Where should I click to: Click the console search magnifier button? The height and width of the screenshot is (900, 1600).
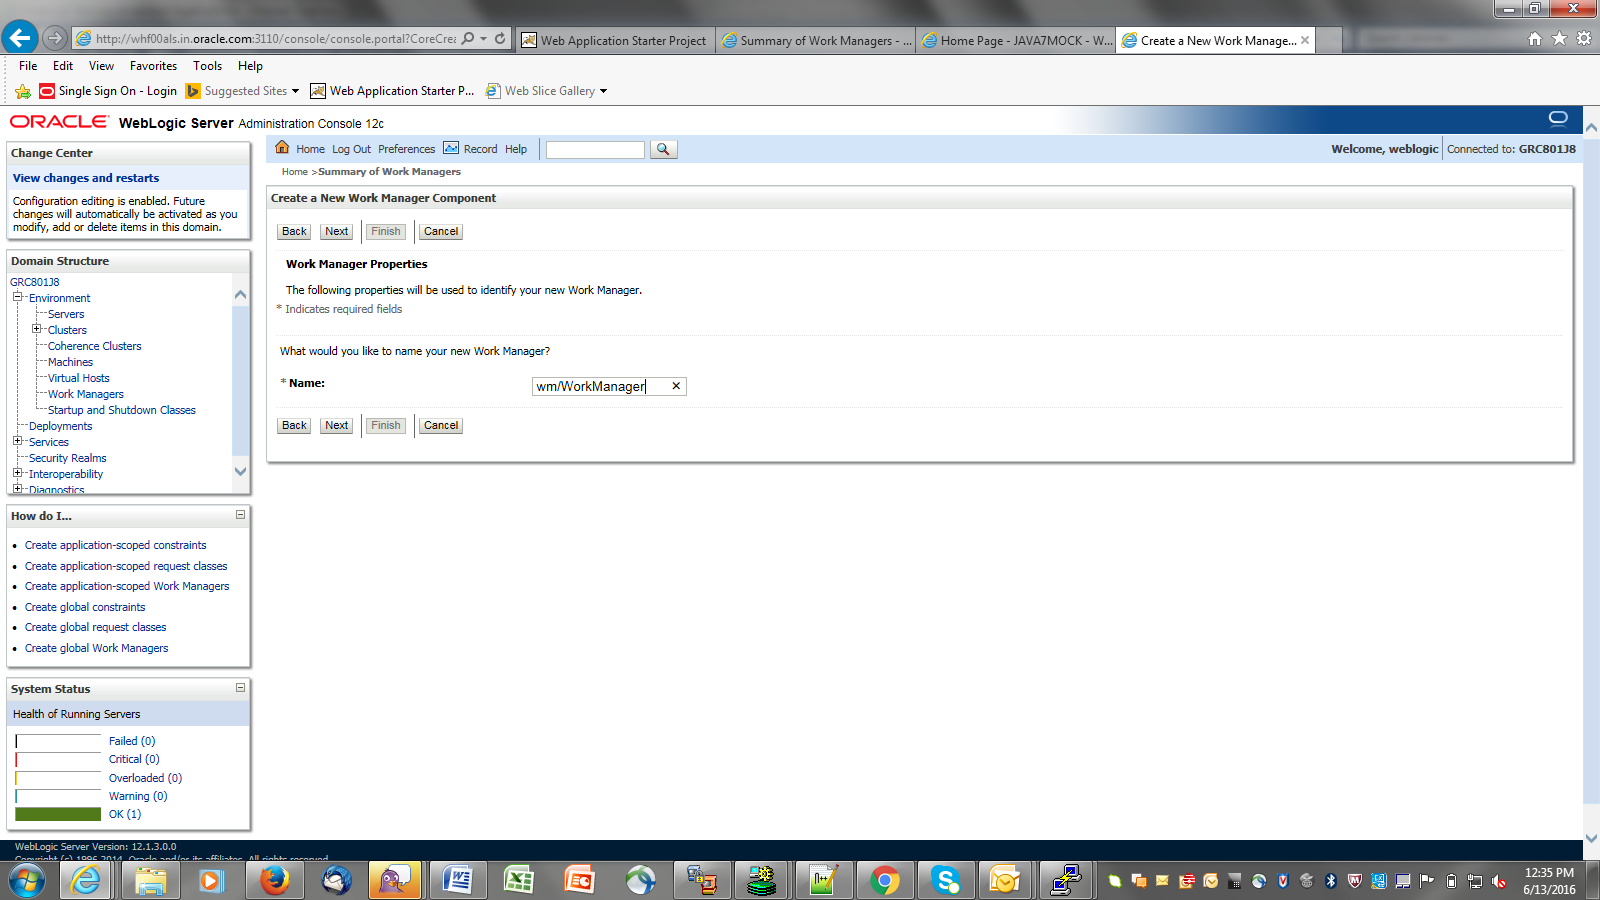(663, 149)
